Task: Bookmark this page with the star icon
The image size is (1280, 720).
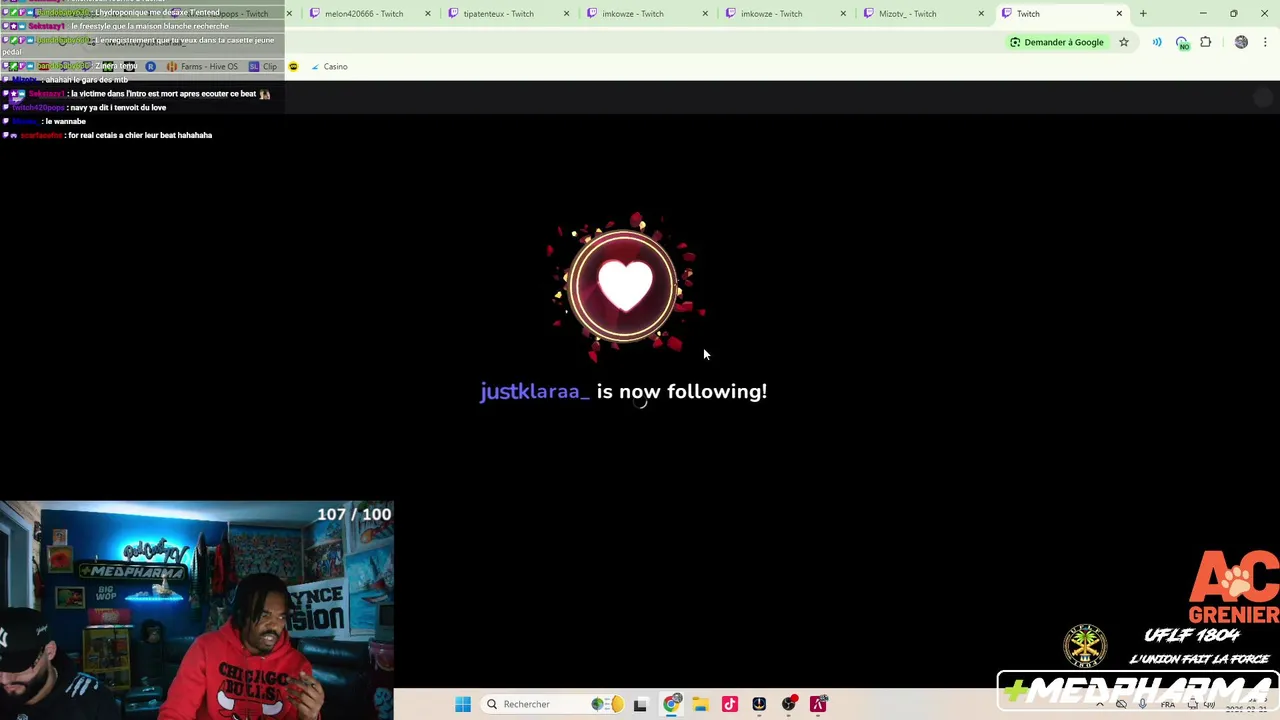Action: 1124,42
